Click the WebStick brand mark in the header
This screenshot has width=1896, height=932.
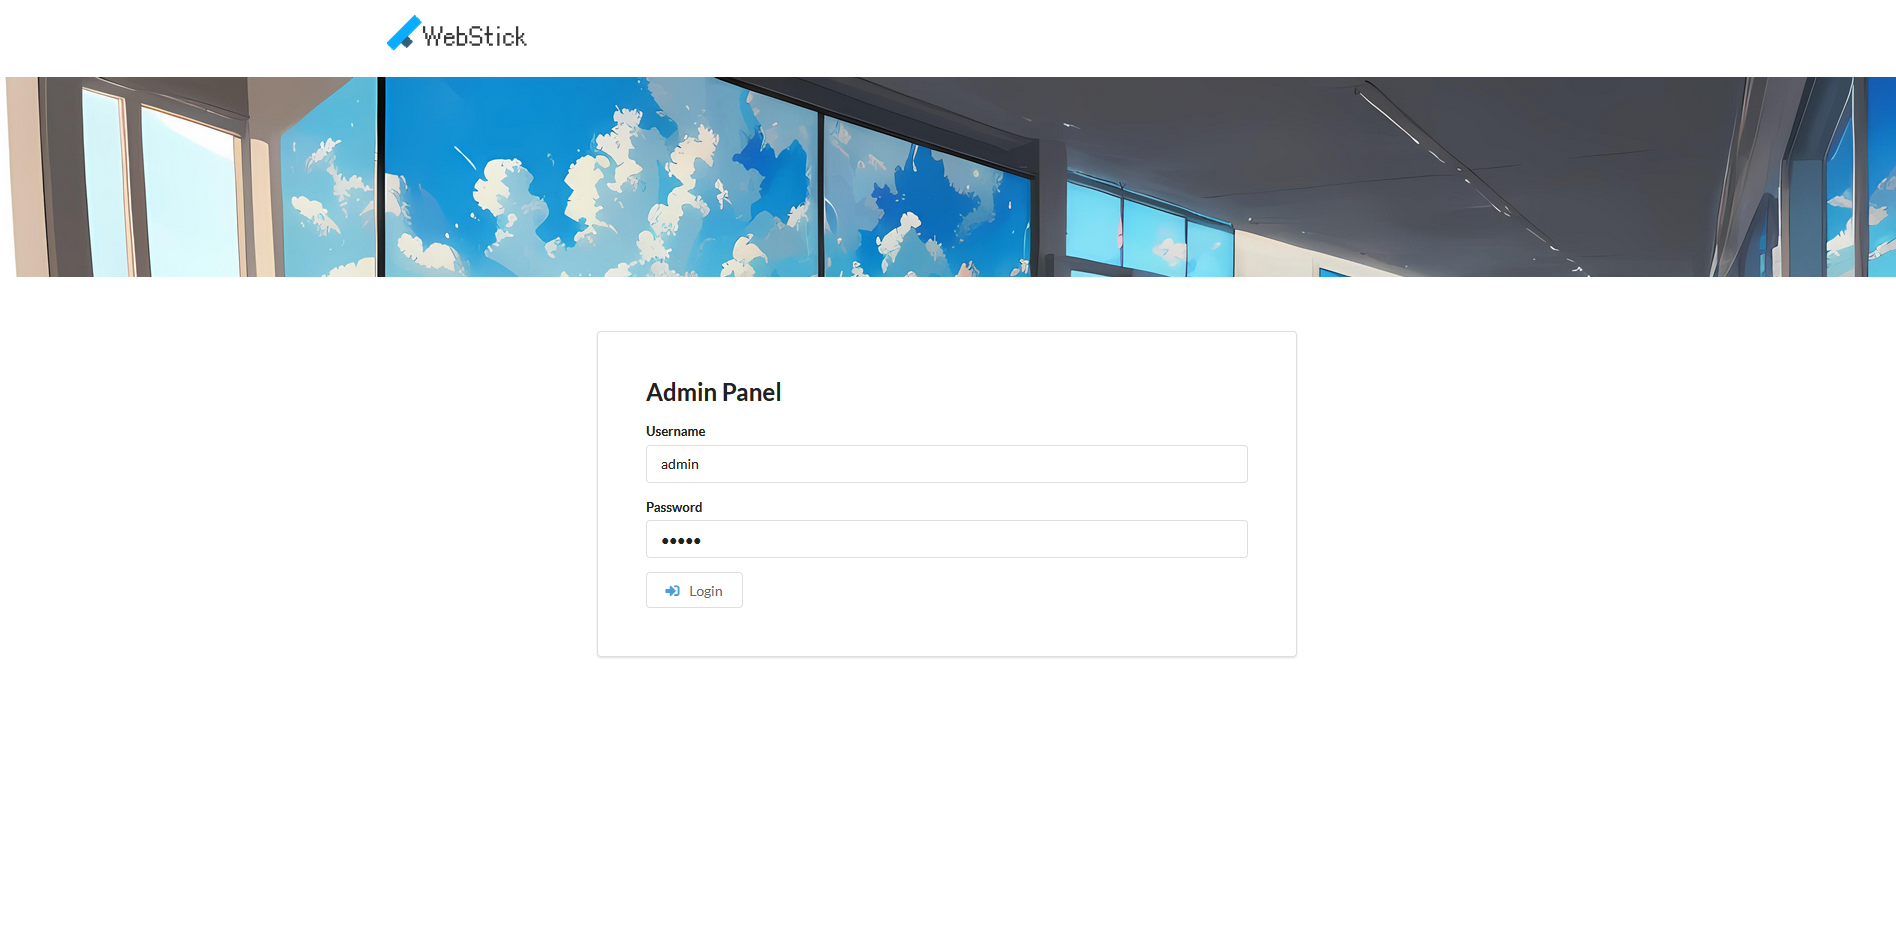pyautogui.click(x=455, y=33)
